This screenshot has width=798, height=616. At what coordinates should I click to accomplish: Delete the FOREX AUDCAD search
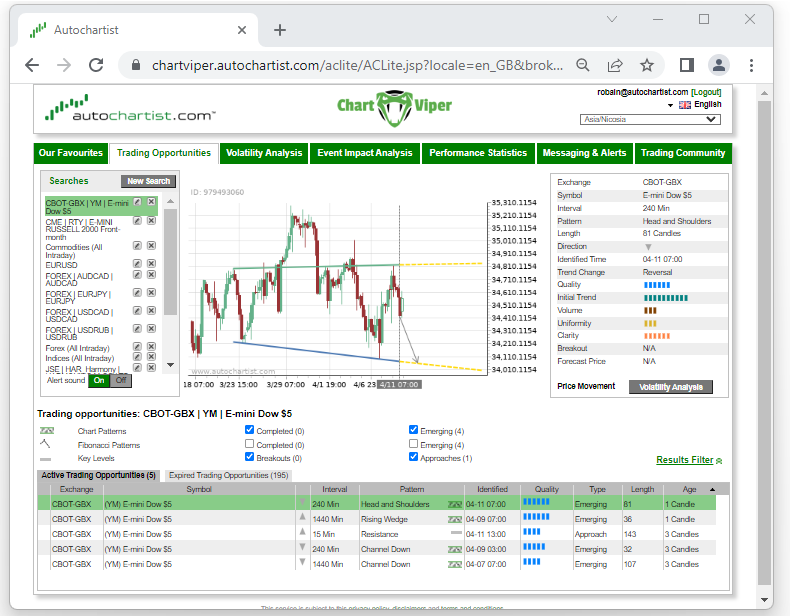(x=151, y=275)
